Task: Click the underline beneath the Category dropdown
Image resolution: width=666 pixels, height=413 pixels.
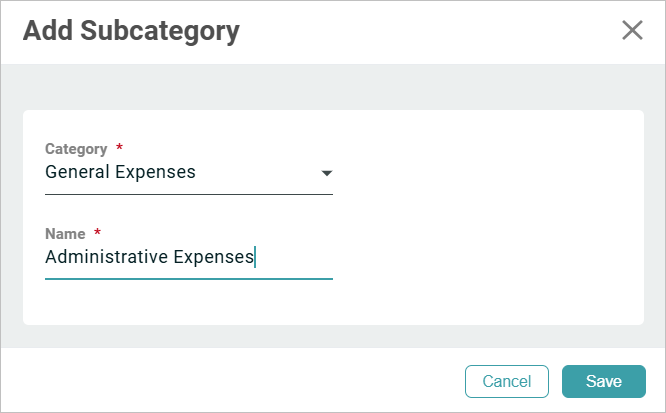Action: tap(188, 194)
